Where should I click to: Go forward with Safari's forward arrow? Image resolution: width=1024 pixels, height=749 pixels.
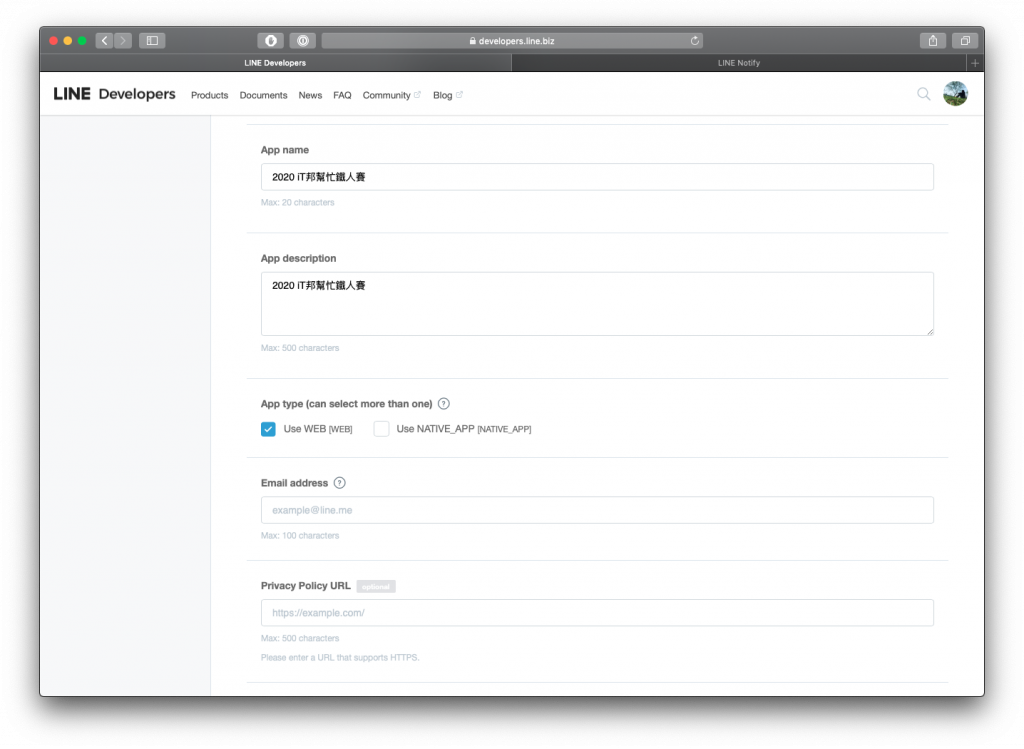point(123,40)
